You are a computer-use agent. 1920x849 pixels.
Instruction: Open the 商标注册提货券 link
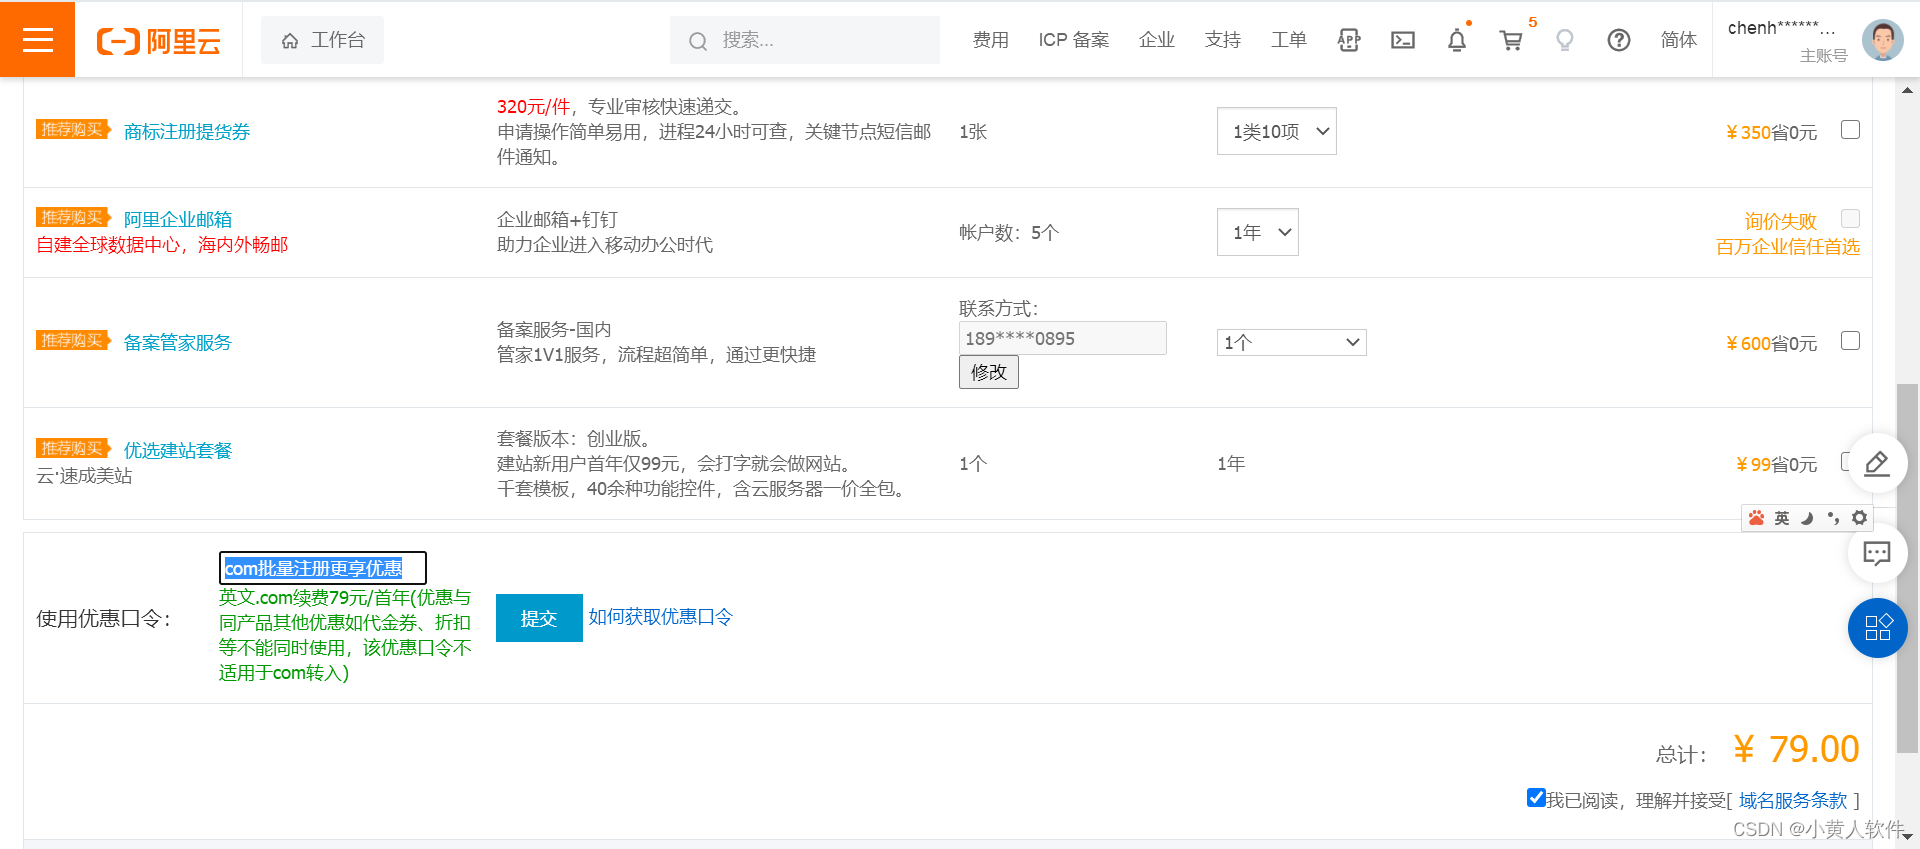coord(187,132)
